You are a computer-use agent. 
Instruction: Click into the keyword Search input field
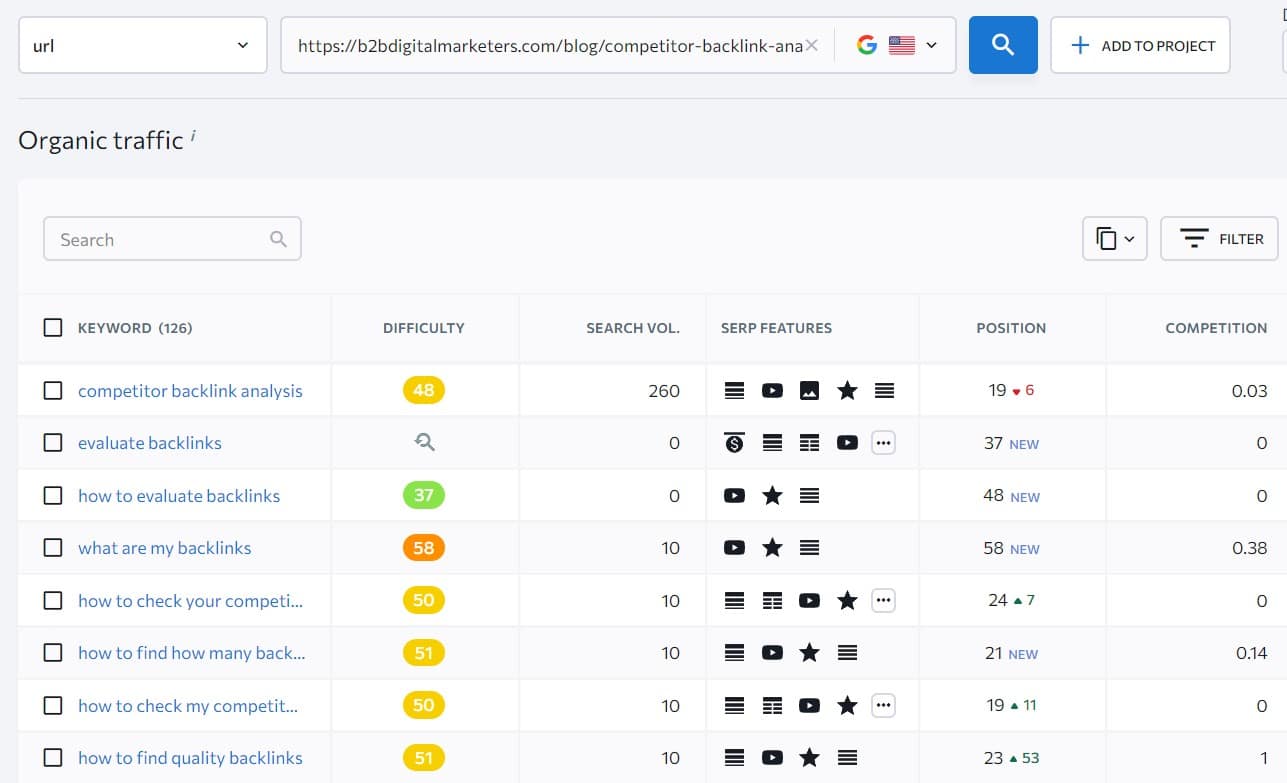point(172,239)
